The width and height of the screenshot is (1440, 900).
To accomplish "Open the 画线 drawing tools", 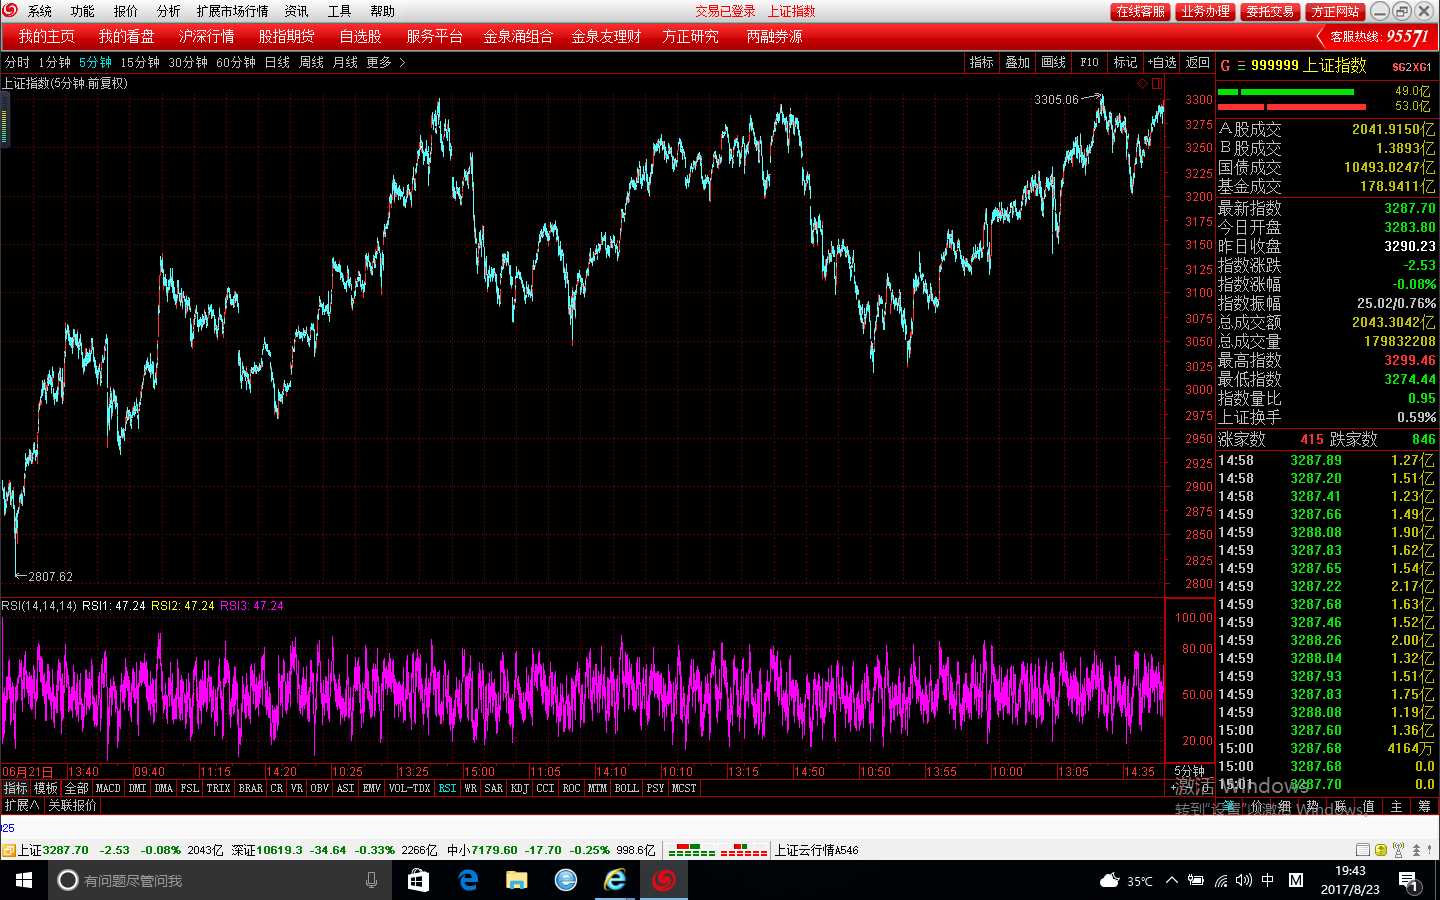I will (x=1054, y=62).
